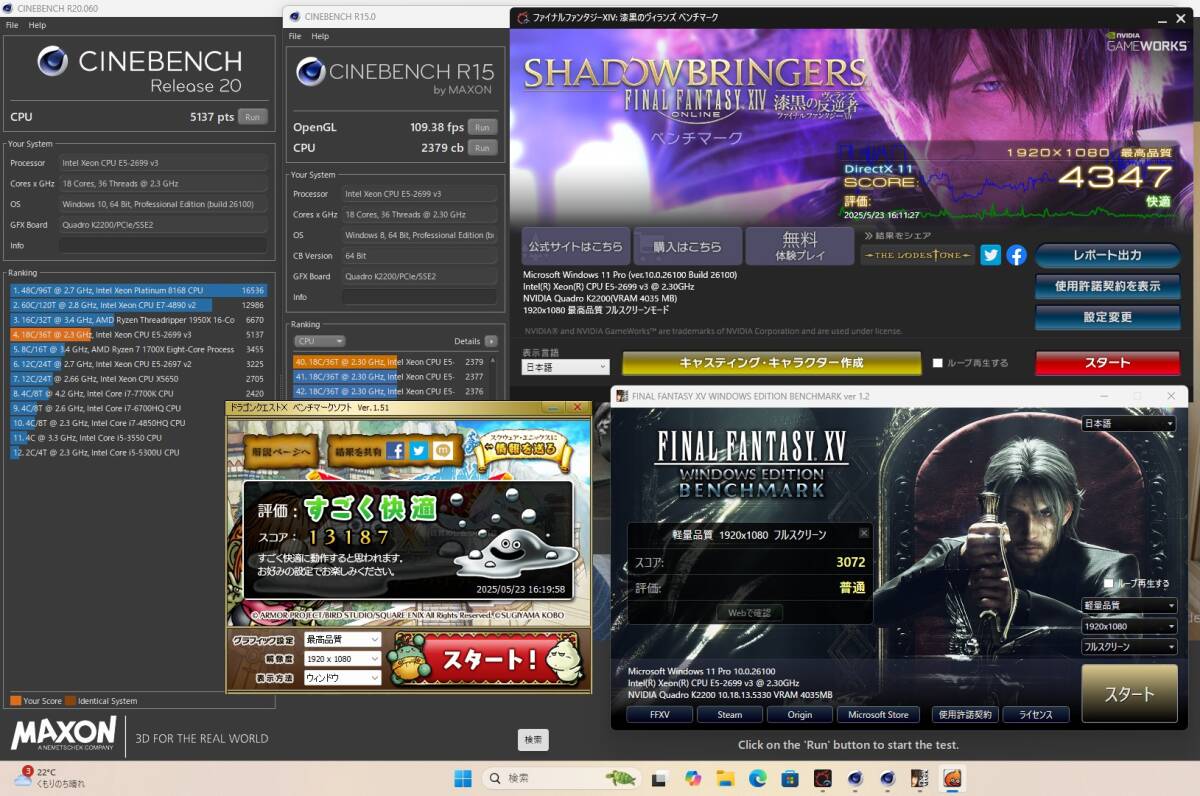Enable loop playback in the FFXV benchmark
1200x796 pixels.
point(1108,583)
